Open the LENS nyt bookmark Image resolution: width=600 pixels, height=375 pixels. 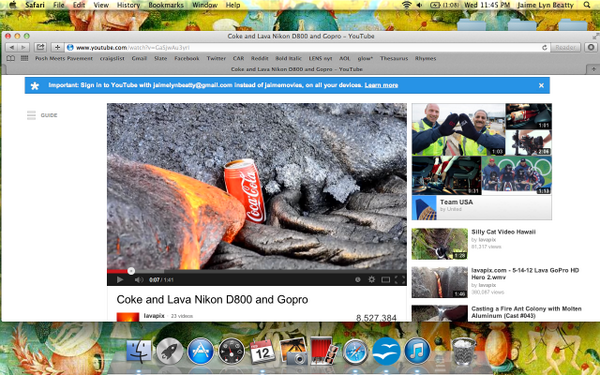(x=320, y=59)
